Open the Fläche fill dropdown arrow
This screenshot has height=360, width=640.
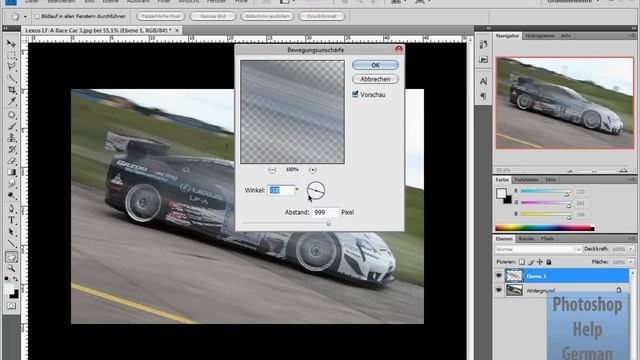[x=631, y=262]
